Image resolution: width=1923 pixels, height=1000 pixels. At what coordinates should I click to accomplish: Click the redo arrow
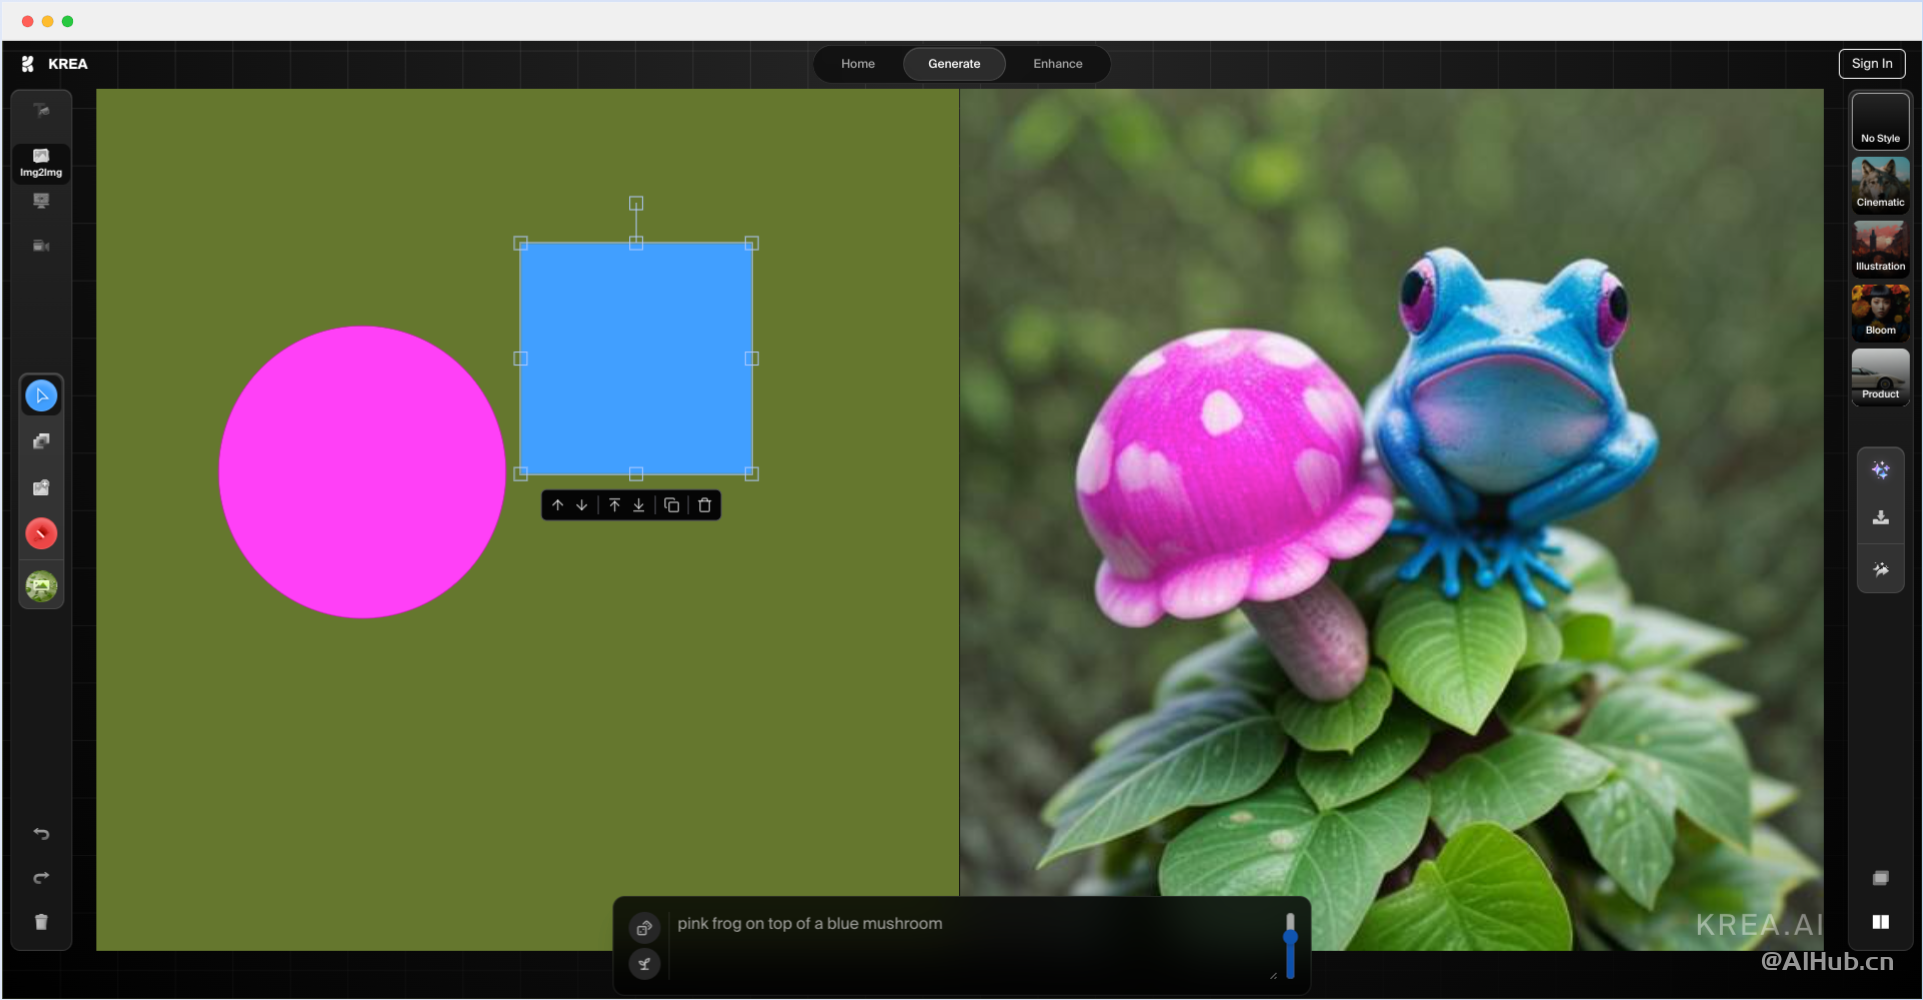pos(41,878)
